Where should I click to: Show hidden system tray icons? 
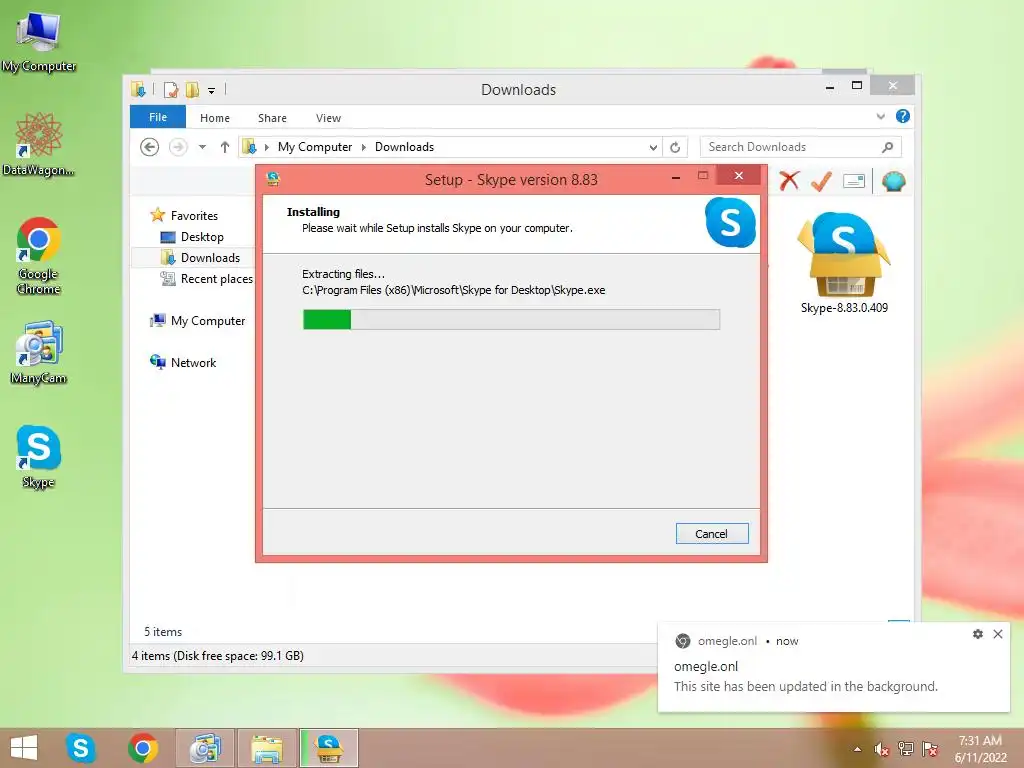click(x=857, y=749)
